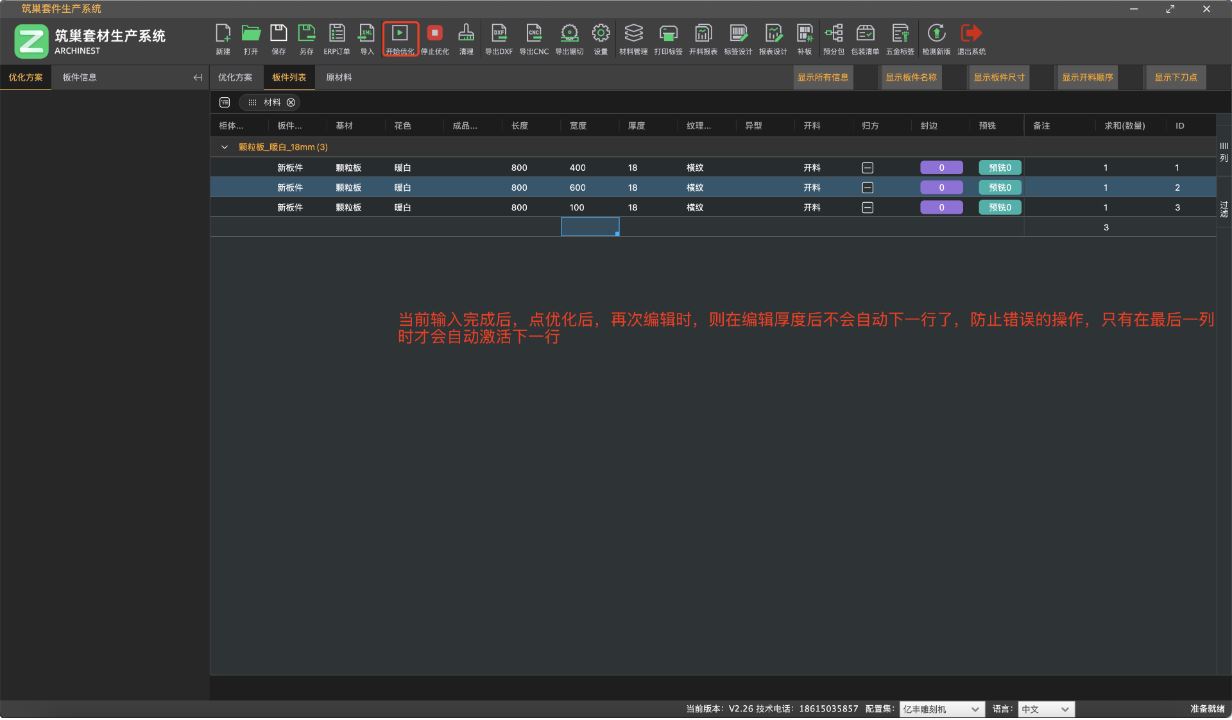Toggle 归方 checkbox in ID 3 row
Viewport: 1232px width, 720px height.
(867, 208)
